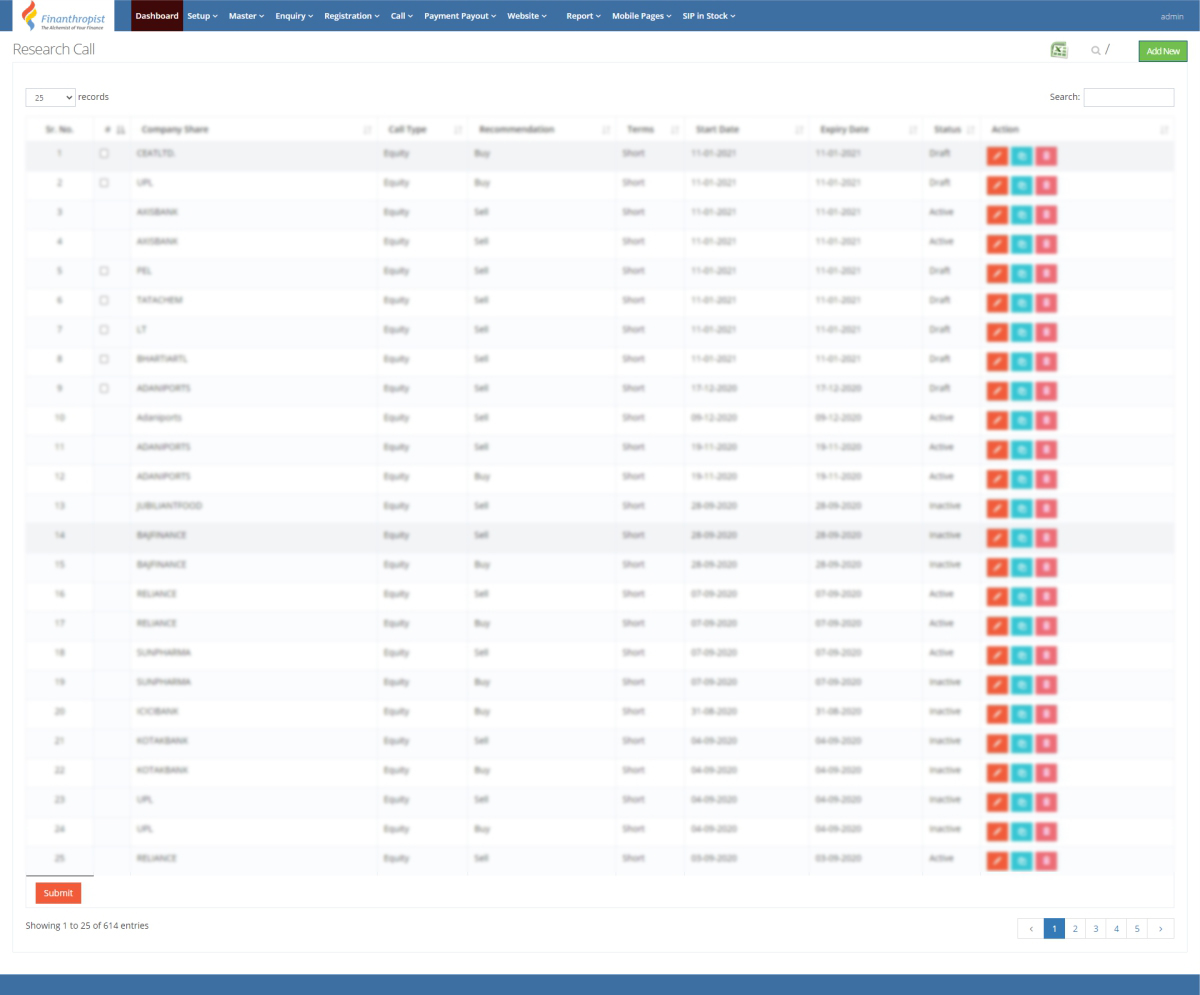
Task: Select page 4 in pagination
Action: pos(1117,928)
